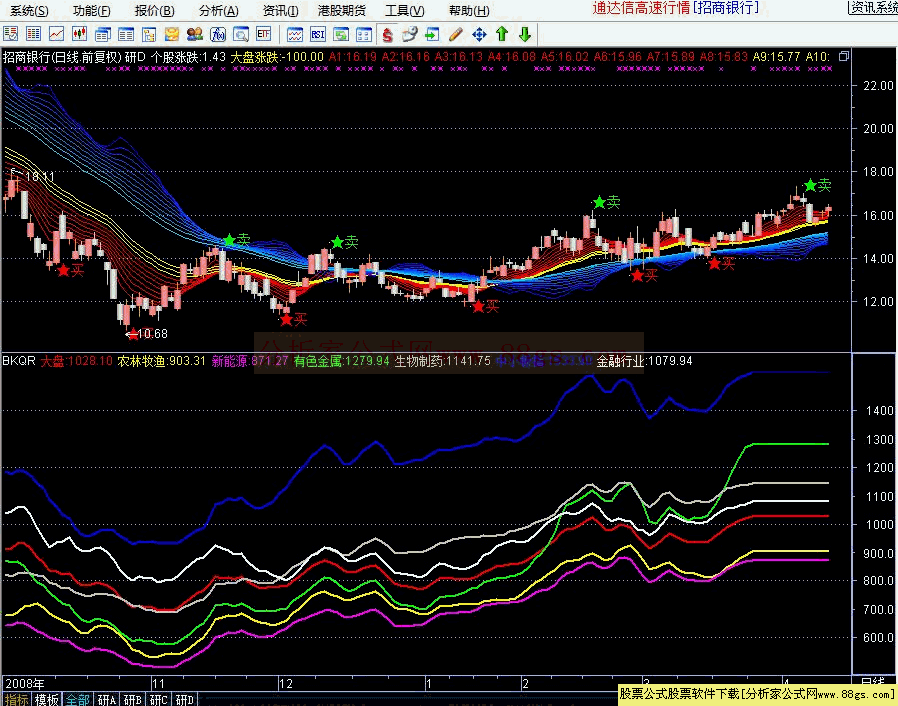Click the 新能源:871.27 legend value
This screenshot has height=706, width=898.
pyautogui.click(x=250, y=361)
